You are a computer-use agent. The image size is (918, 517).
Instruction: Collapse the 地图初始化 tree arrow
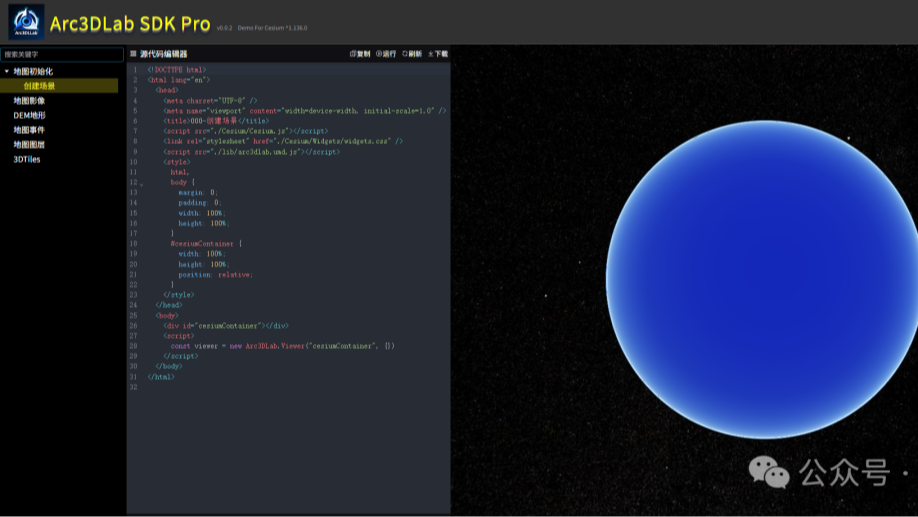tap(6, 71)
